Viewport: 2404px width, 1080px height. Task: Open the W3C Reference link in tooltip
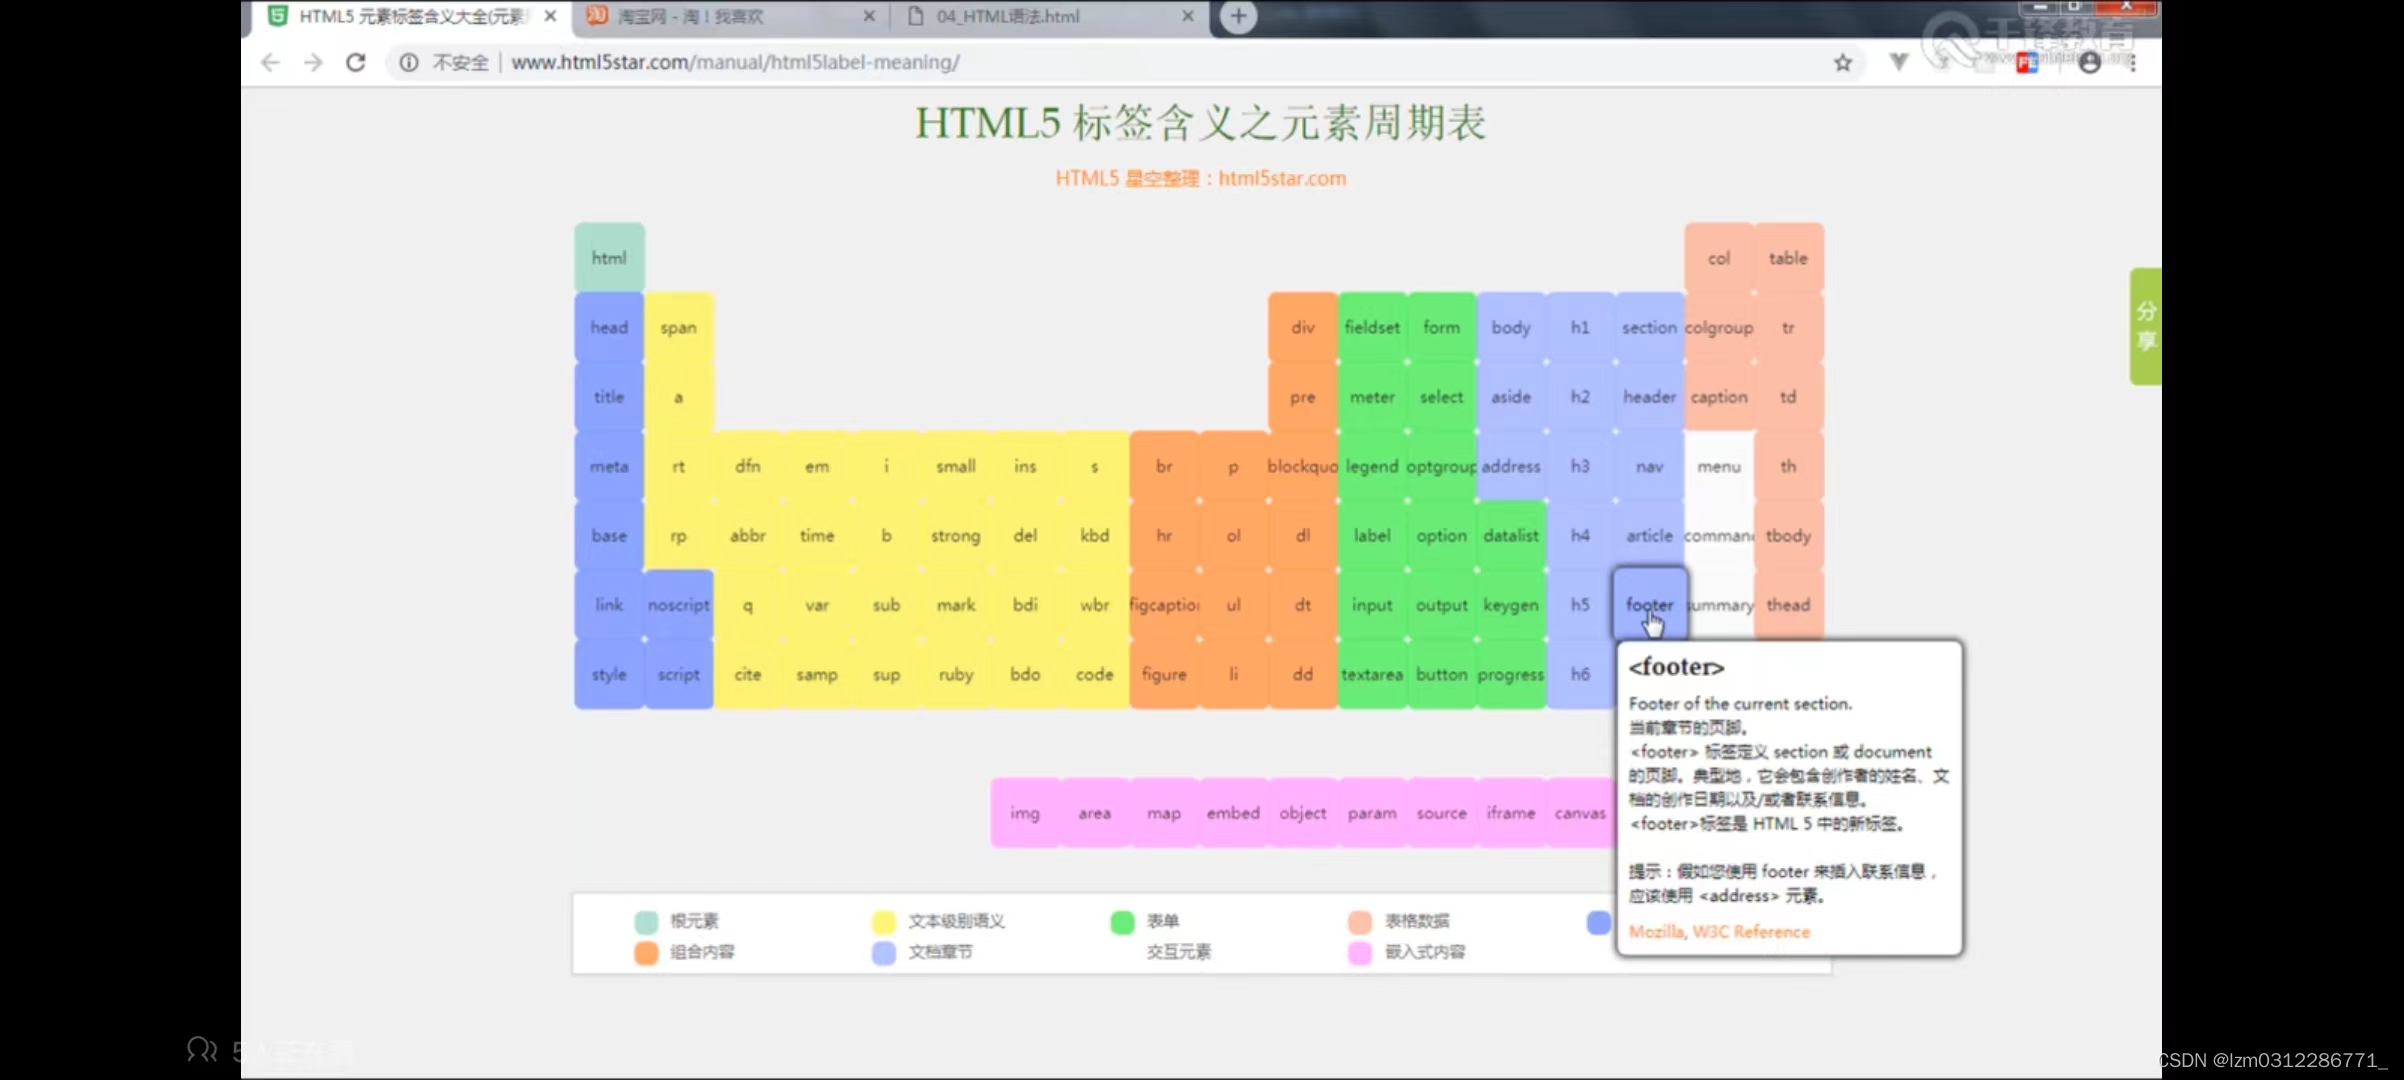1751,931
